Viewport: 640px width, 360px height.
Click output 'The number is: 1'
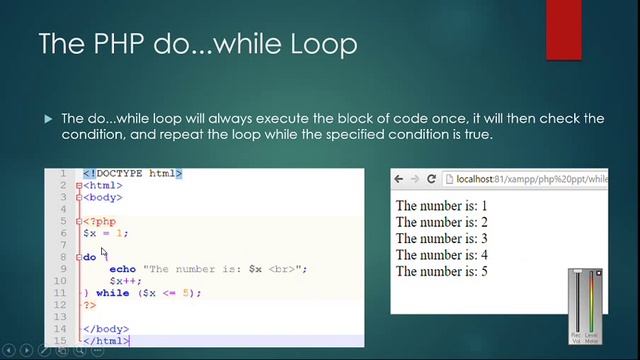(x=441, y=206)
